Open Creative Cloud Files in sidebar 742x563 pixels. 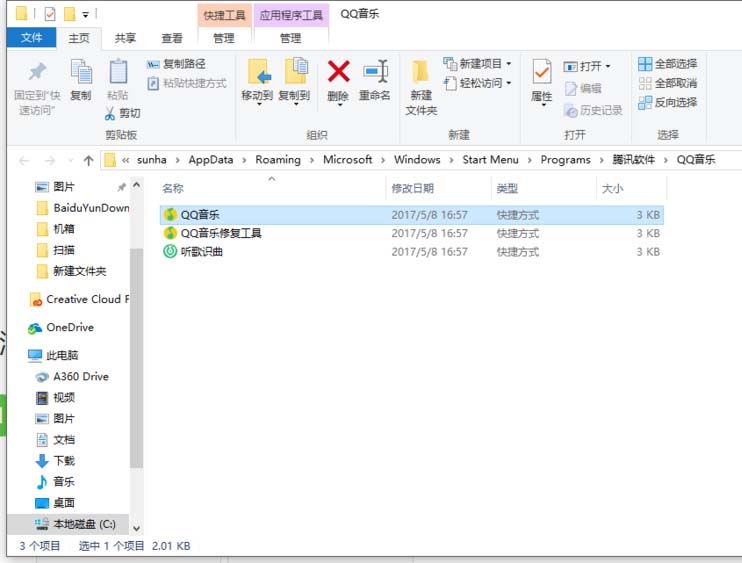pos(80,299)
